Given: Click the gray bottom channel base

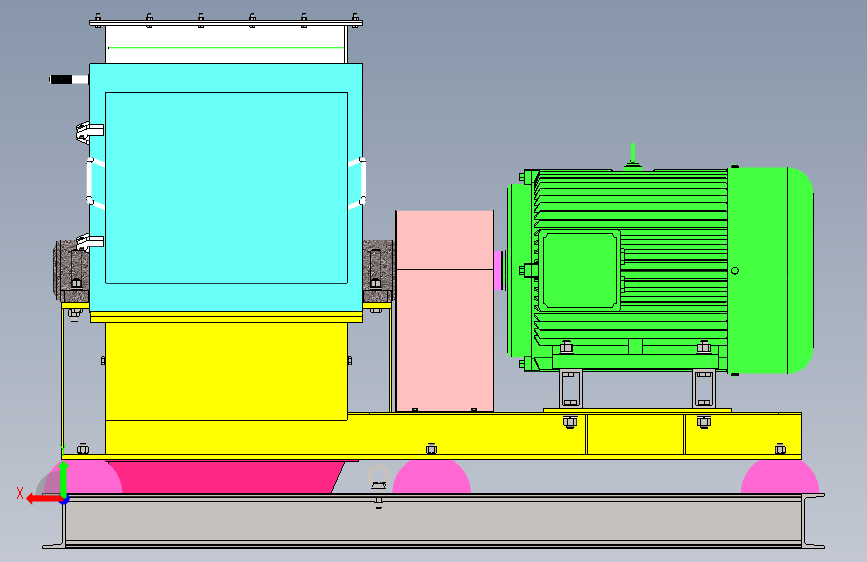Looking at the screenshot, I should [x=434, y=521].
